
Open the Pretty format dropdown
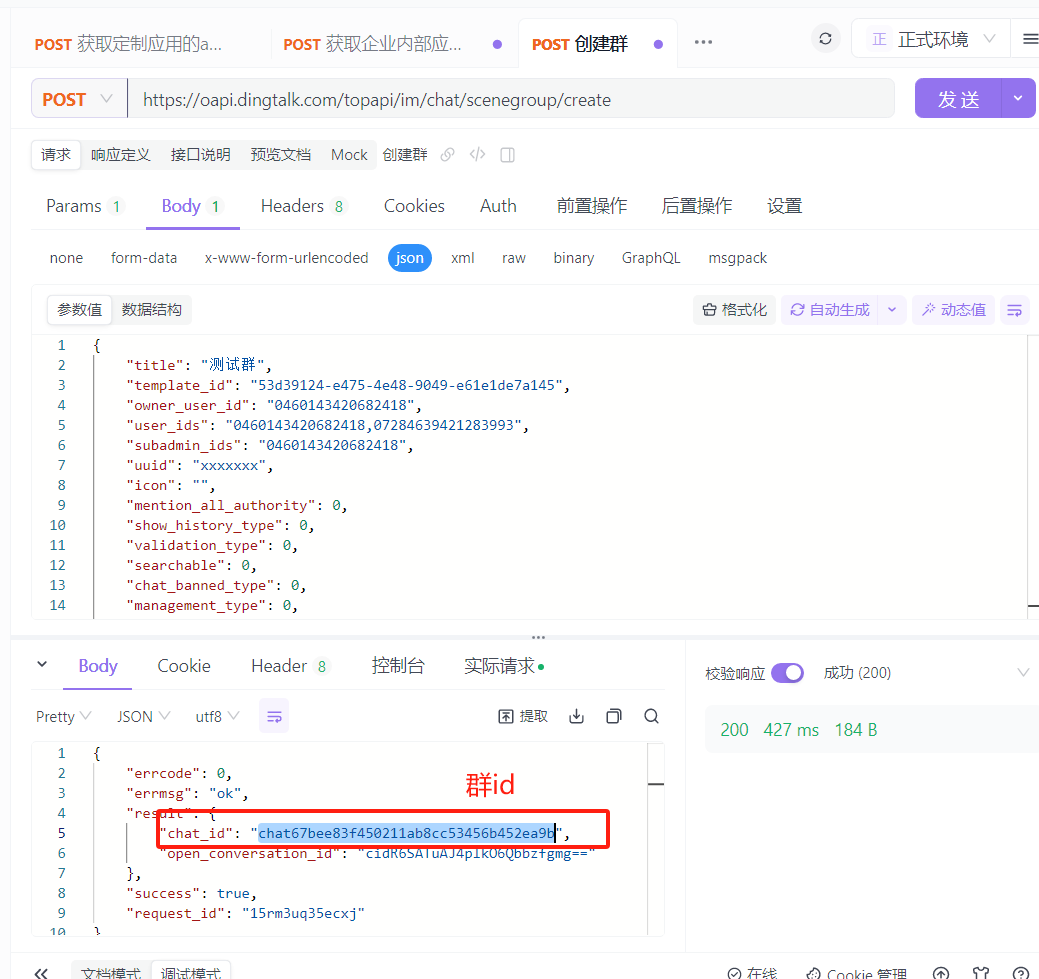tap(64, 716)
